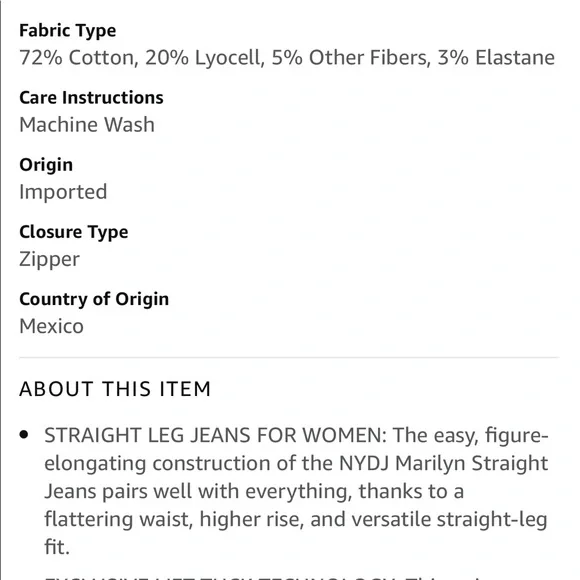Click the horizontal divider above About This Item
This screenshot has width=580, height=580.
coord(289,358)
